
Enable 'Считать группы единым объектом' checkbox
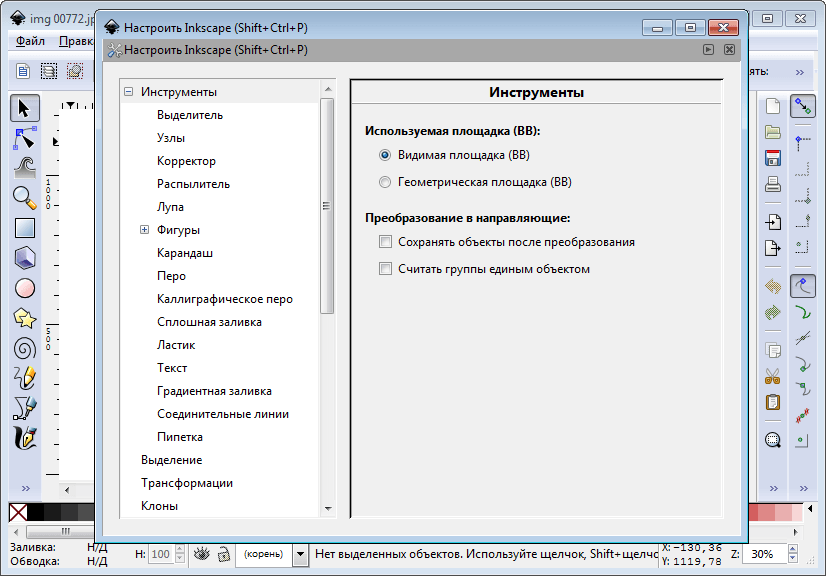386,269
